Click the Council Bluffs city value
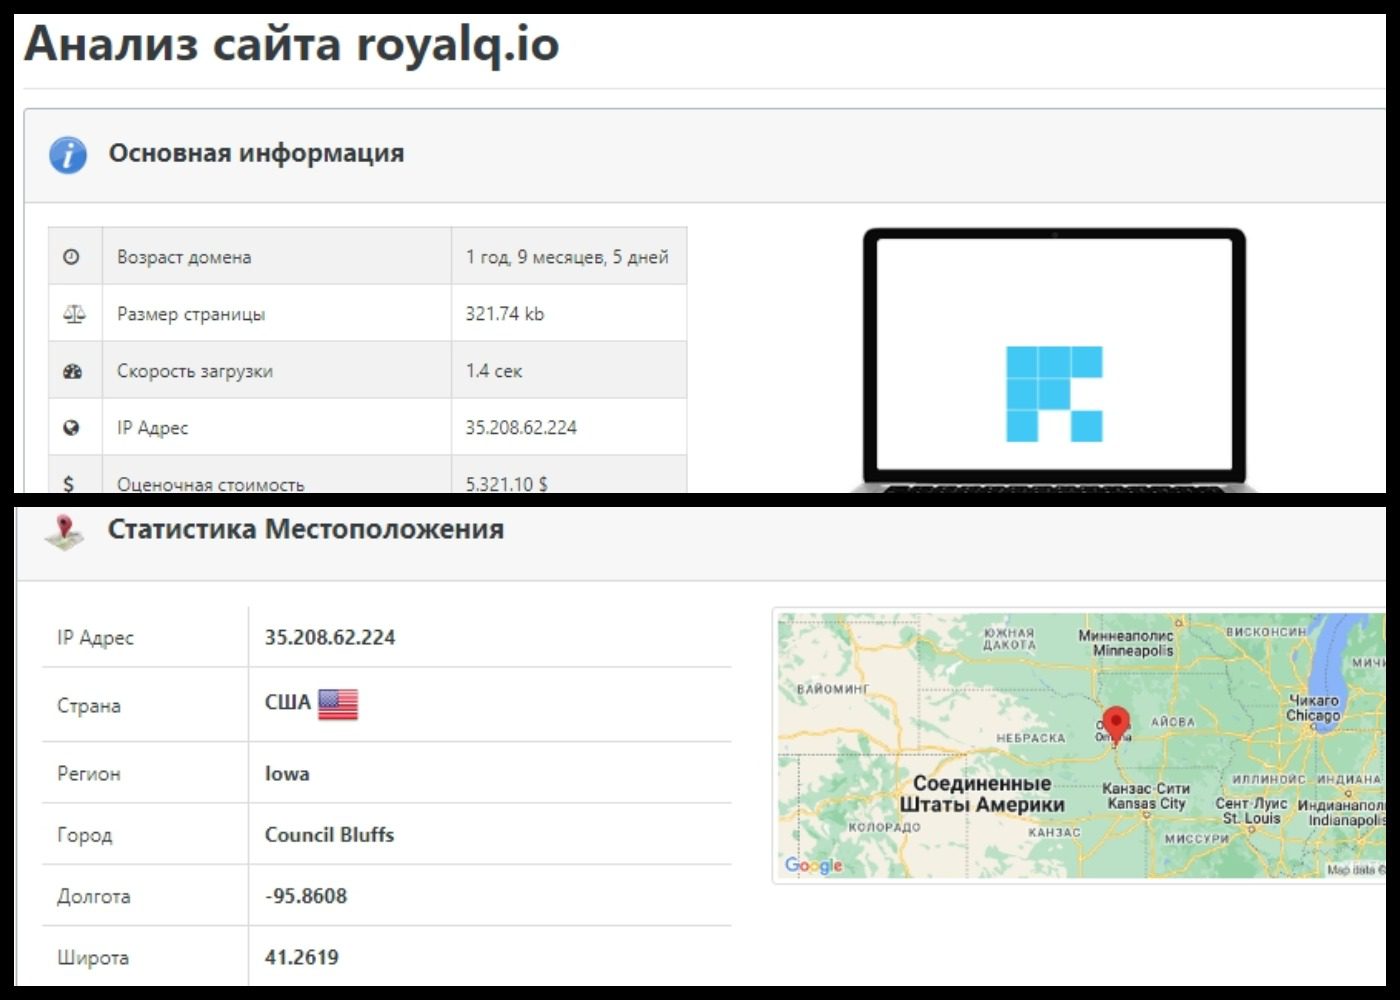1400x1000 pixels. (329, 835)
